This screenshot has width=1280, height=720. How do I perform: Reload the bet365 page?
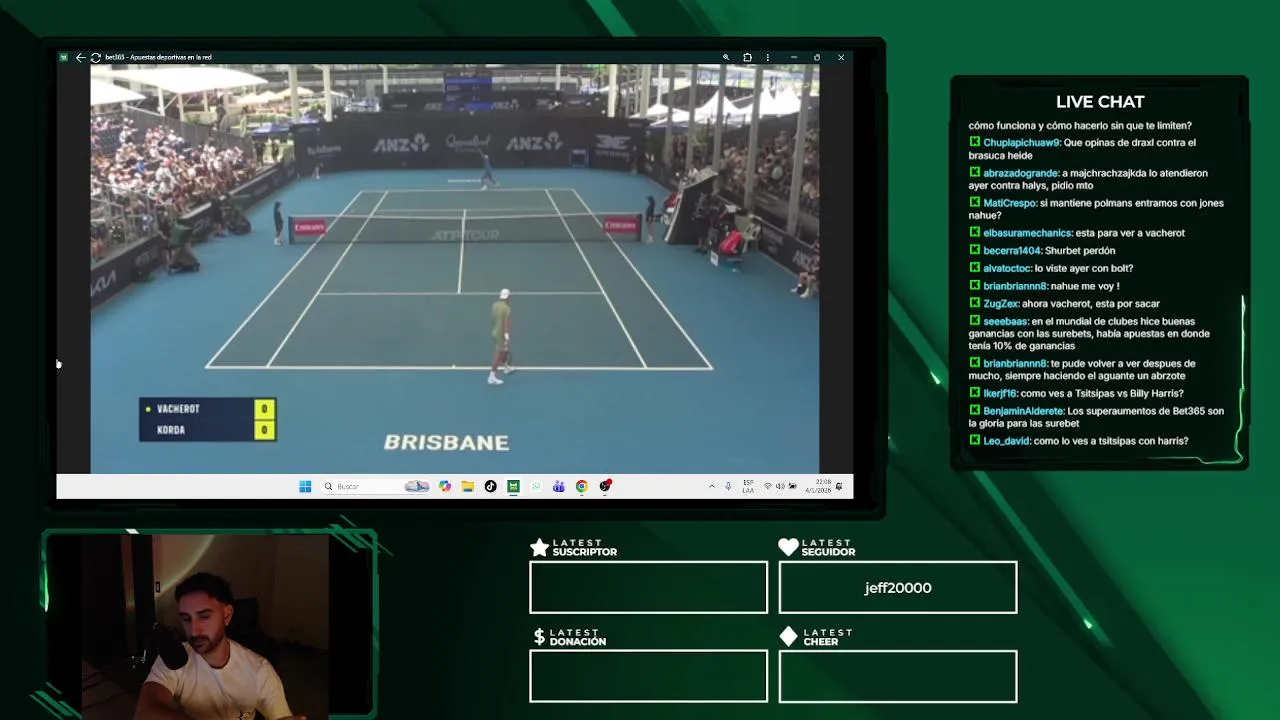95,57
